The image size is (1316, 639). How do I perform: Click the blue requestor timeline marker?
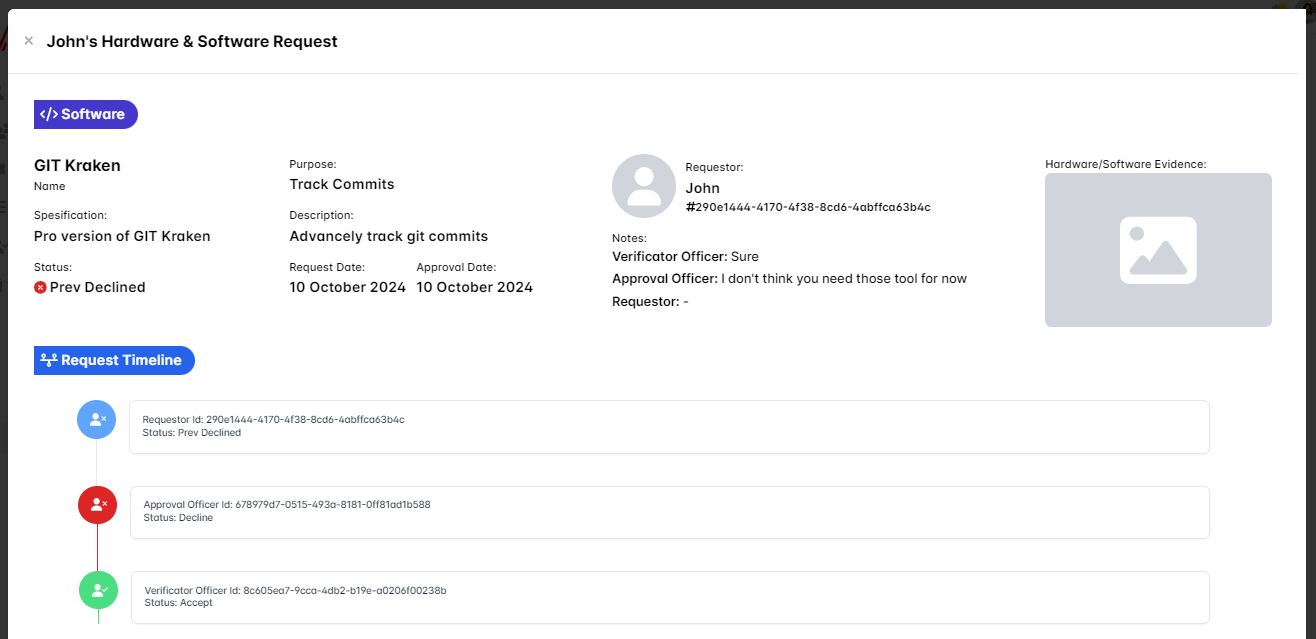[97, 419]
